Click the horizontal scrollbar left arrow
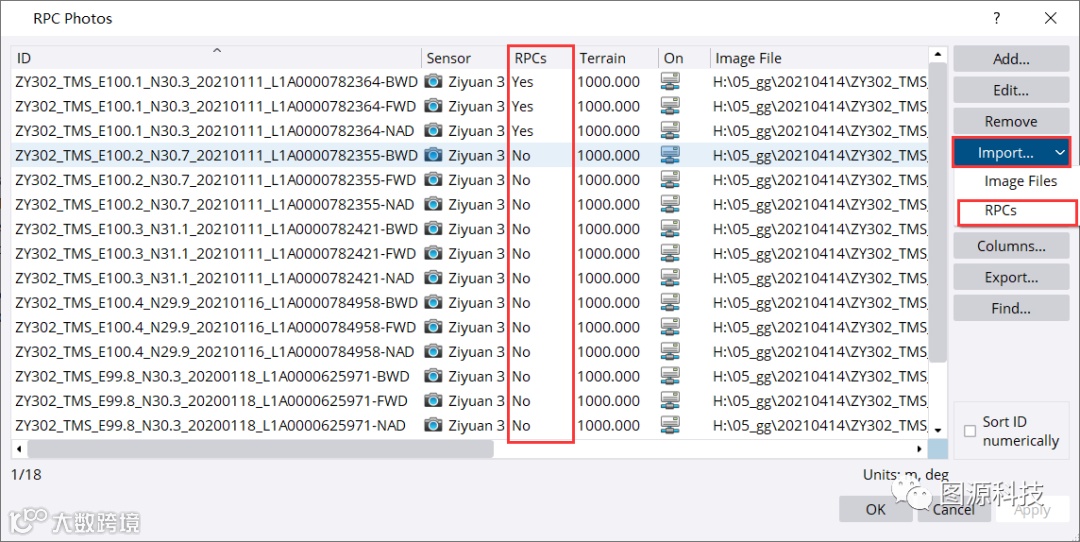Image resolution: width=1080 pixels, height=542 pixels. click(19, 449)
